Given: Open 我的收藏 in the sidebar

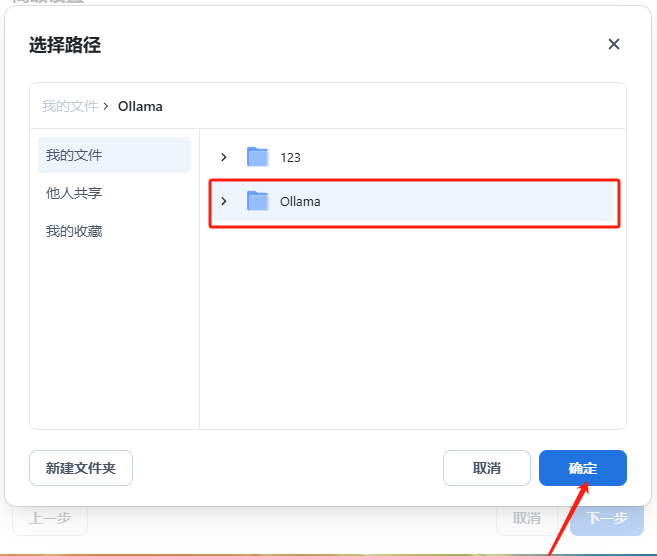Looking at the screenshot, I should pos(74,231).
